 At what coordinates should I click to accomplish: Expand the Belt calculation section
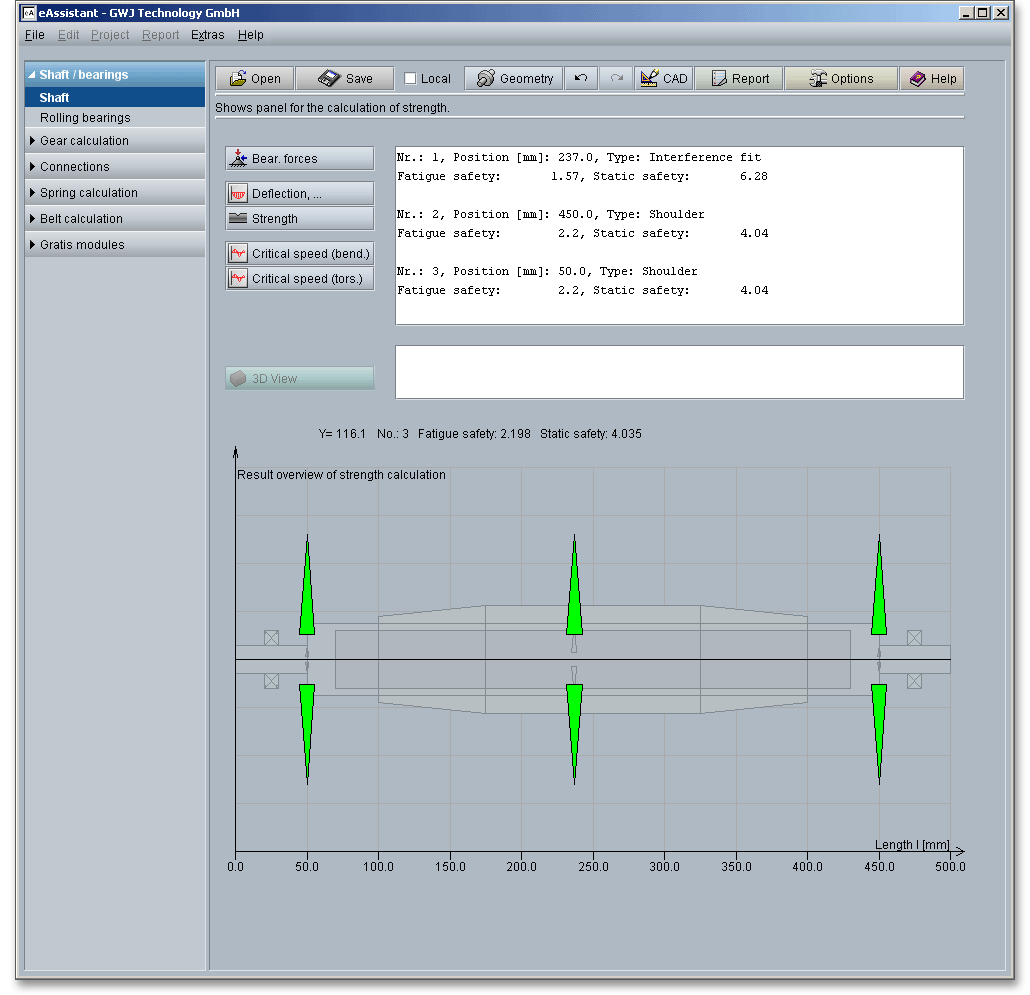(x=81, y=219)
